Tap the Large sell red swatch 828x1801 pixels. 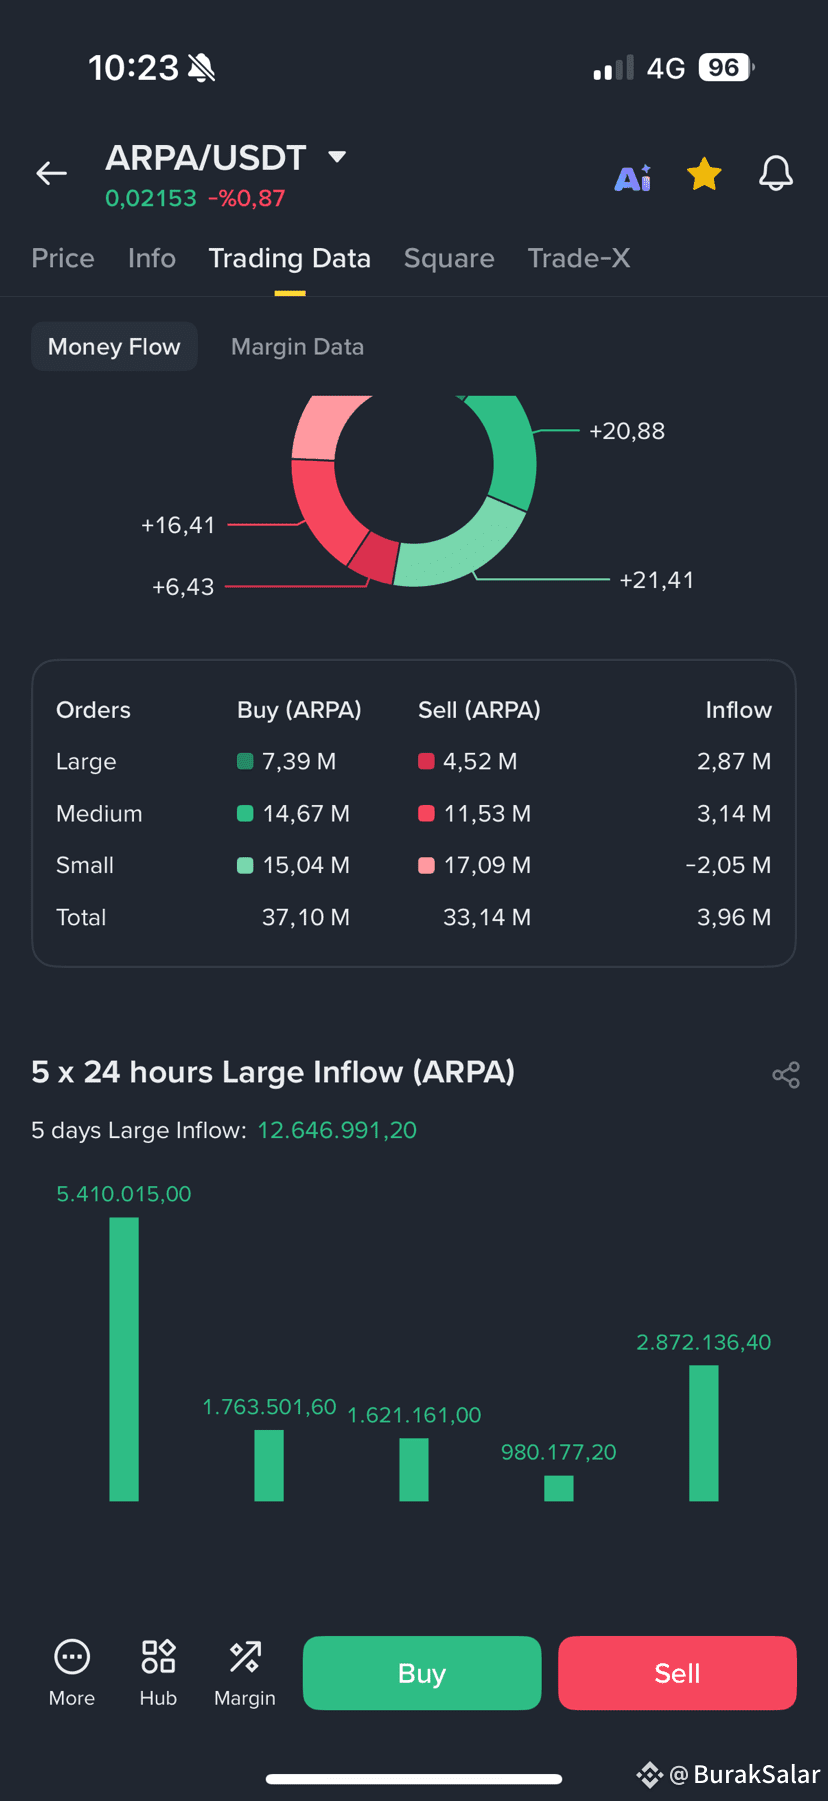(x=426, y=761)
